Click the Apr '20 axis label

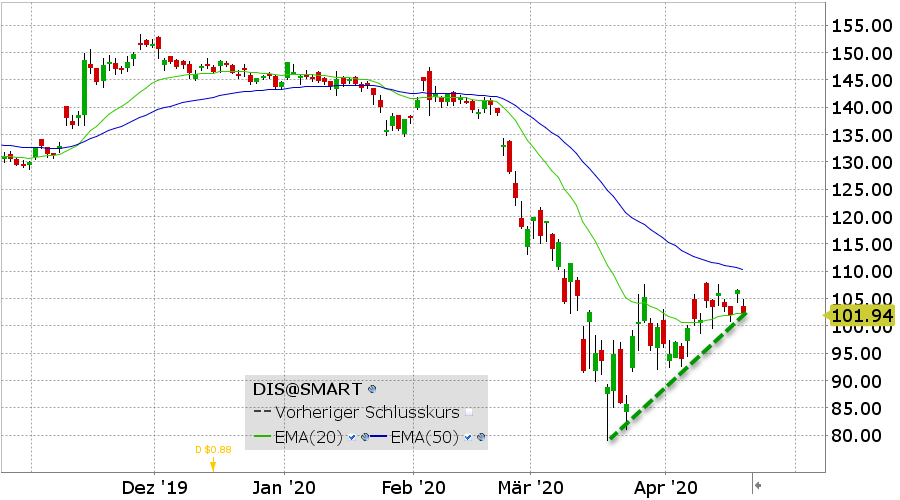[x=666, y=488]
